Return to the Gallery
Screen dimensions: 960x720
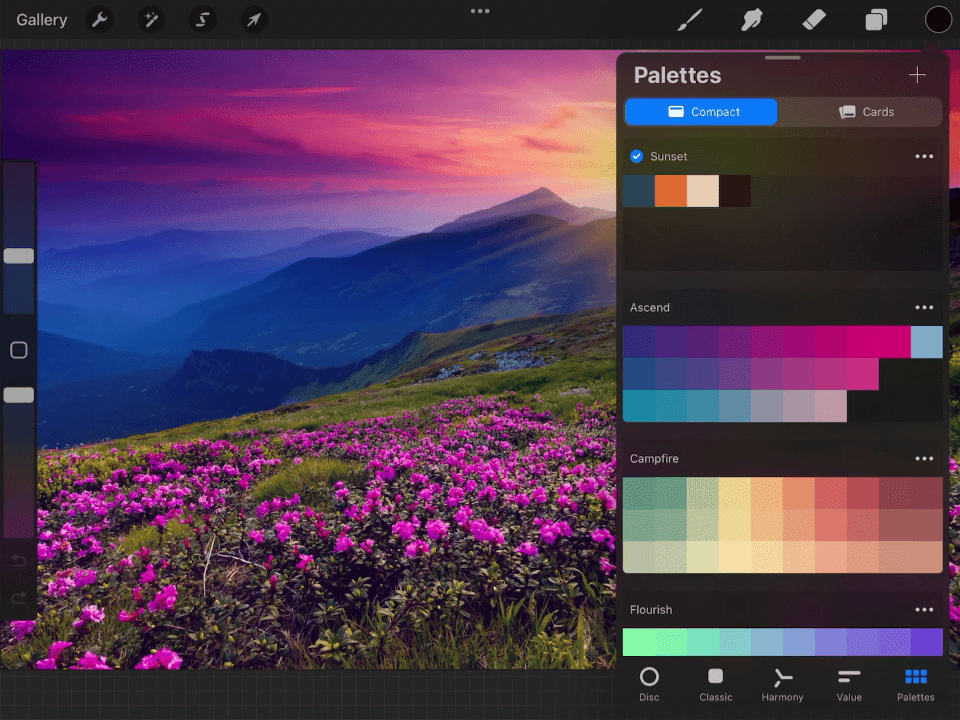point(42,20)
